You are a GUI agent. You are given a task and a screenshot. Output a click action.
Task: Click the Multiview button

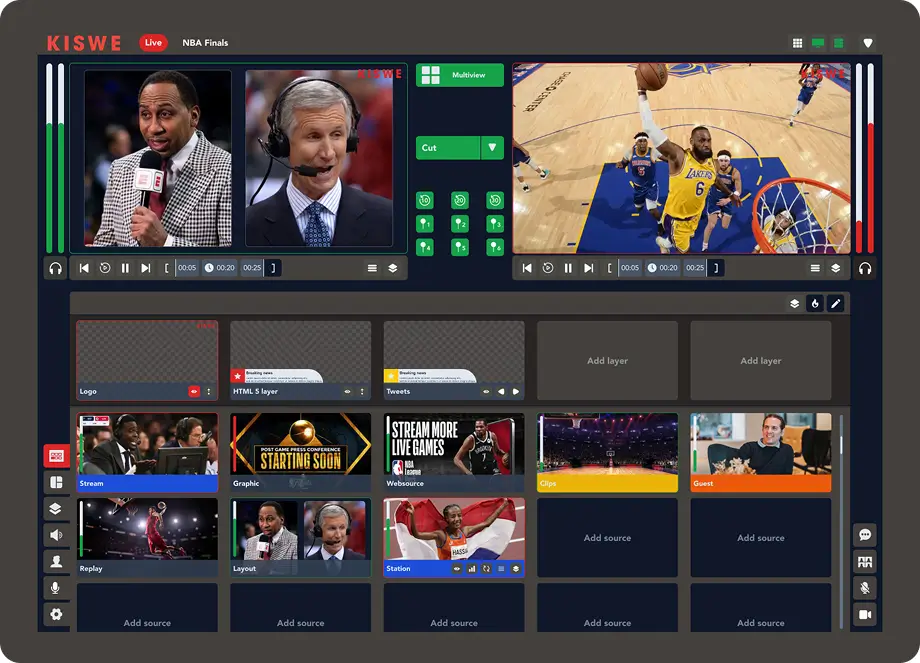tap(459, 75)
